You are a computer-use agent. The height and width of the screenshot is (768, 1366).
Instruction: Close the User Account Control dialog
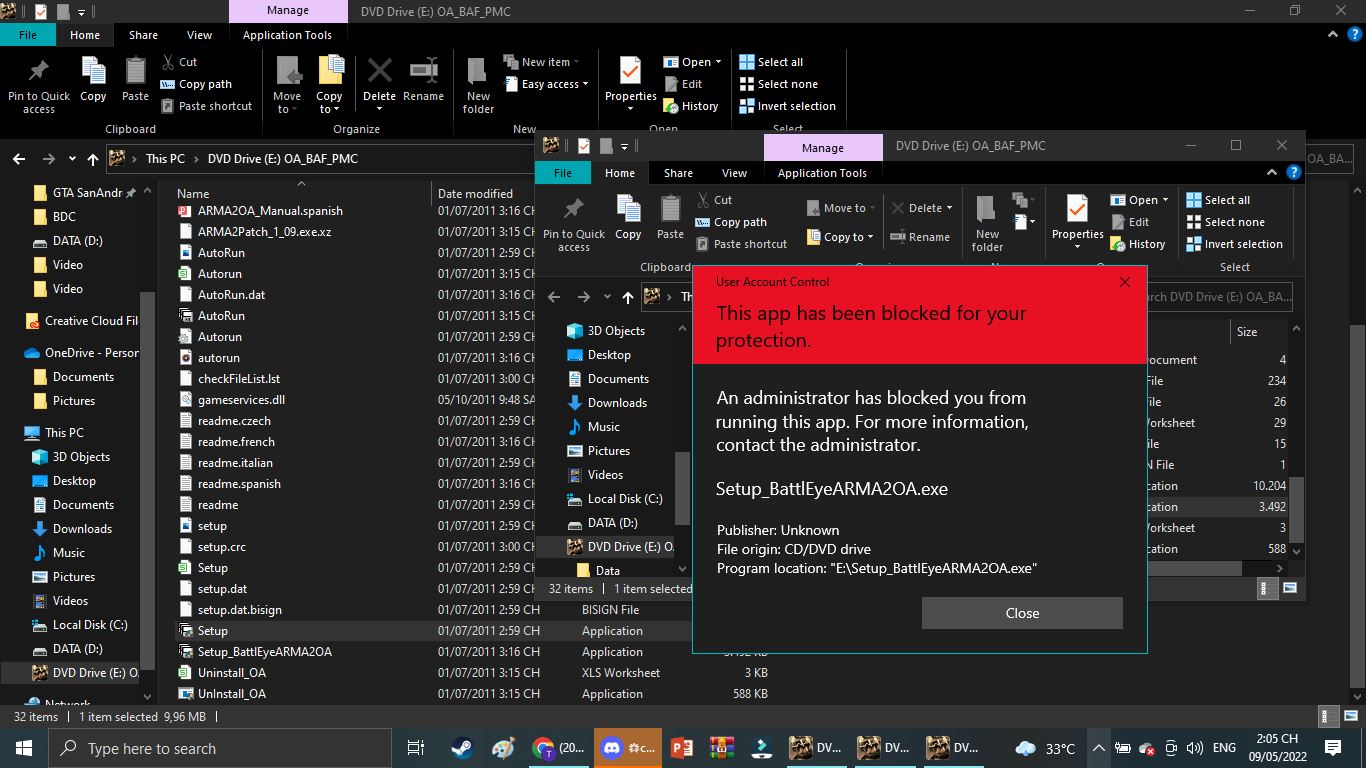(1021, 613)
